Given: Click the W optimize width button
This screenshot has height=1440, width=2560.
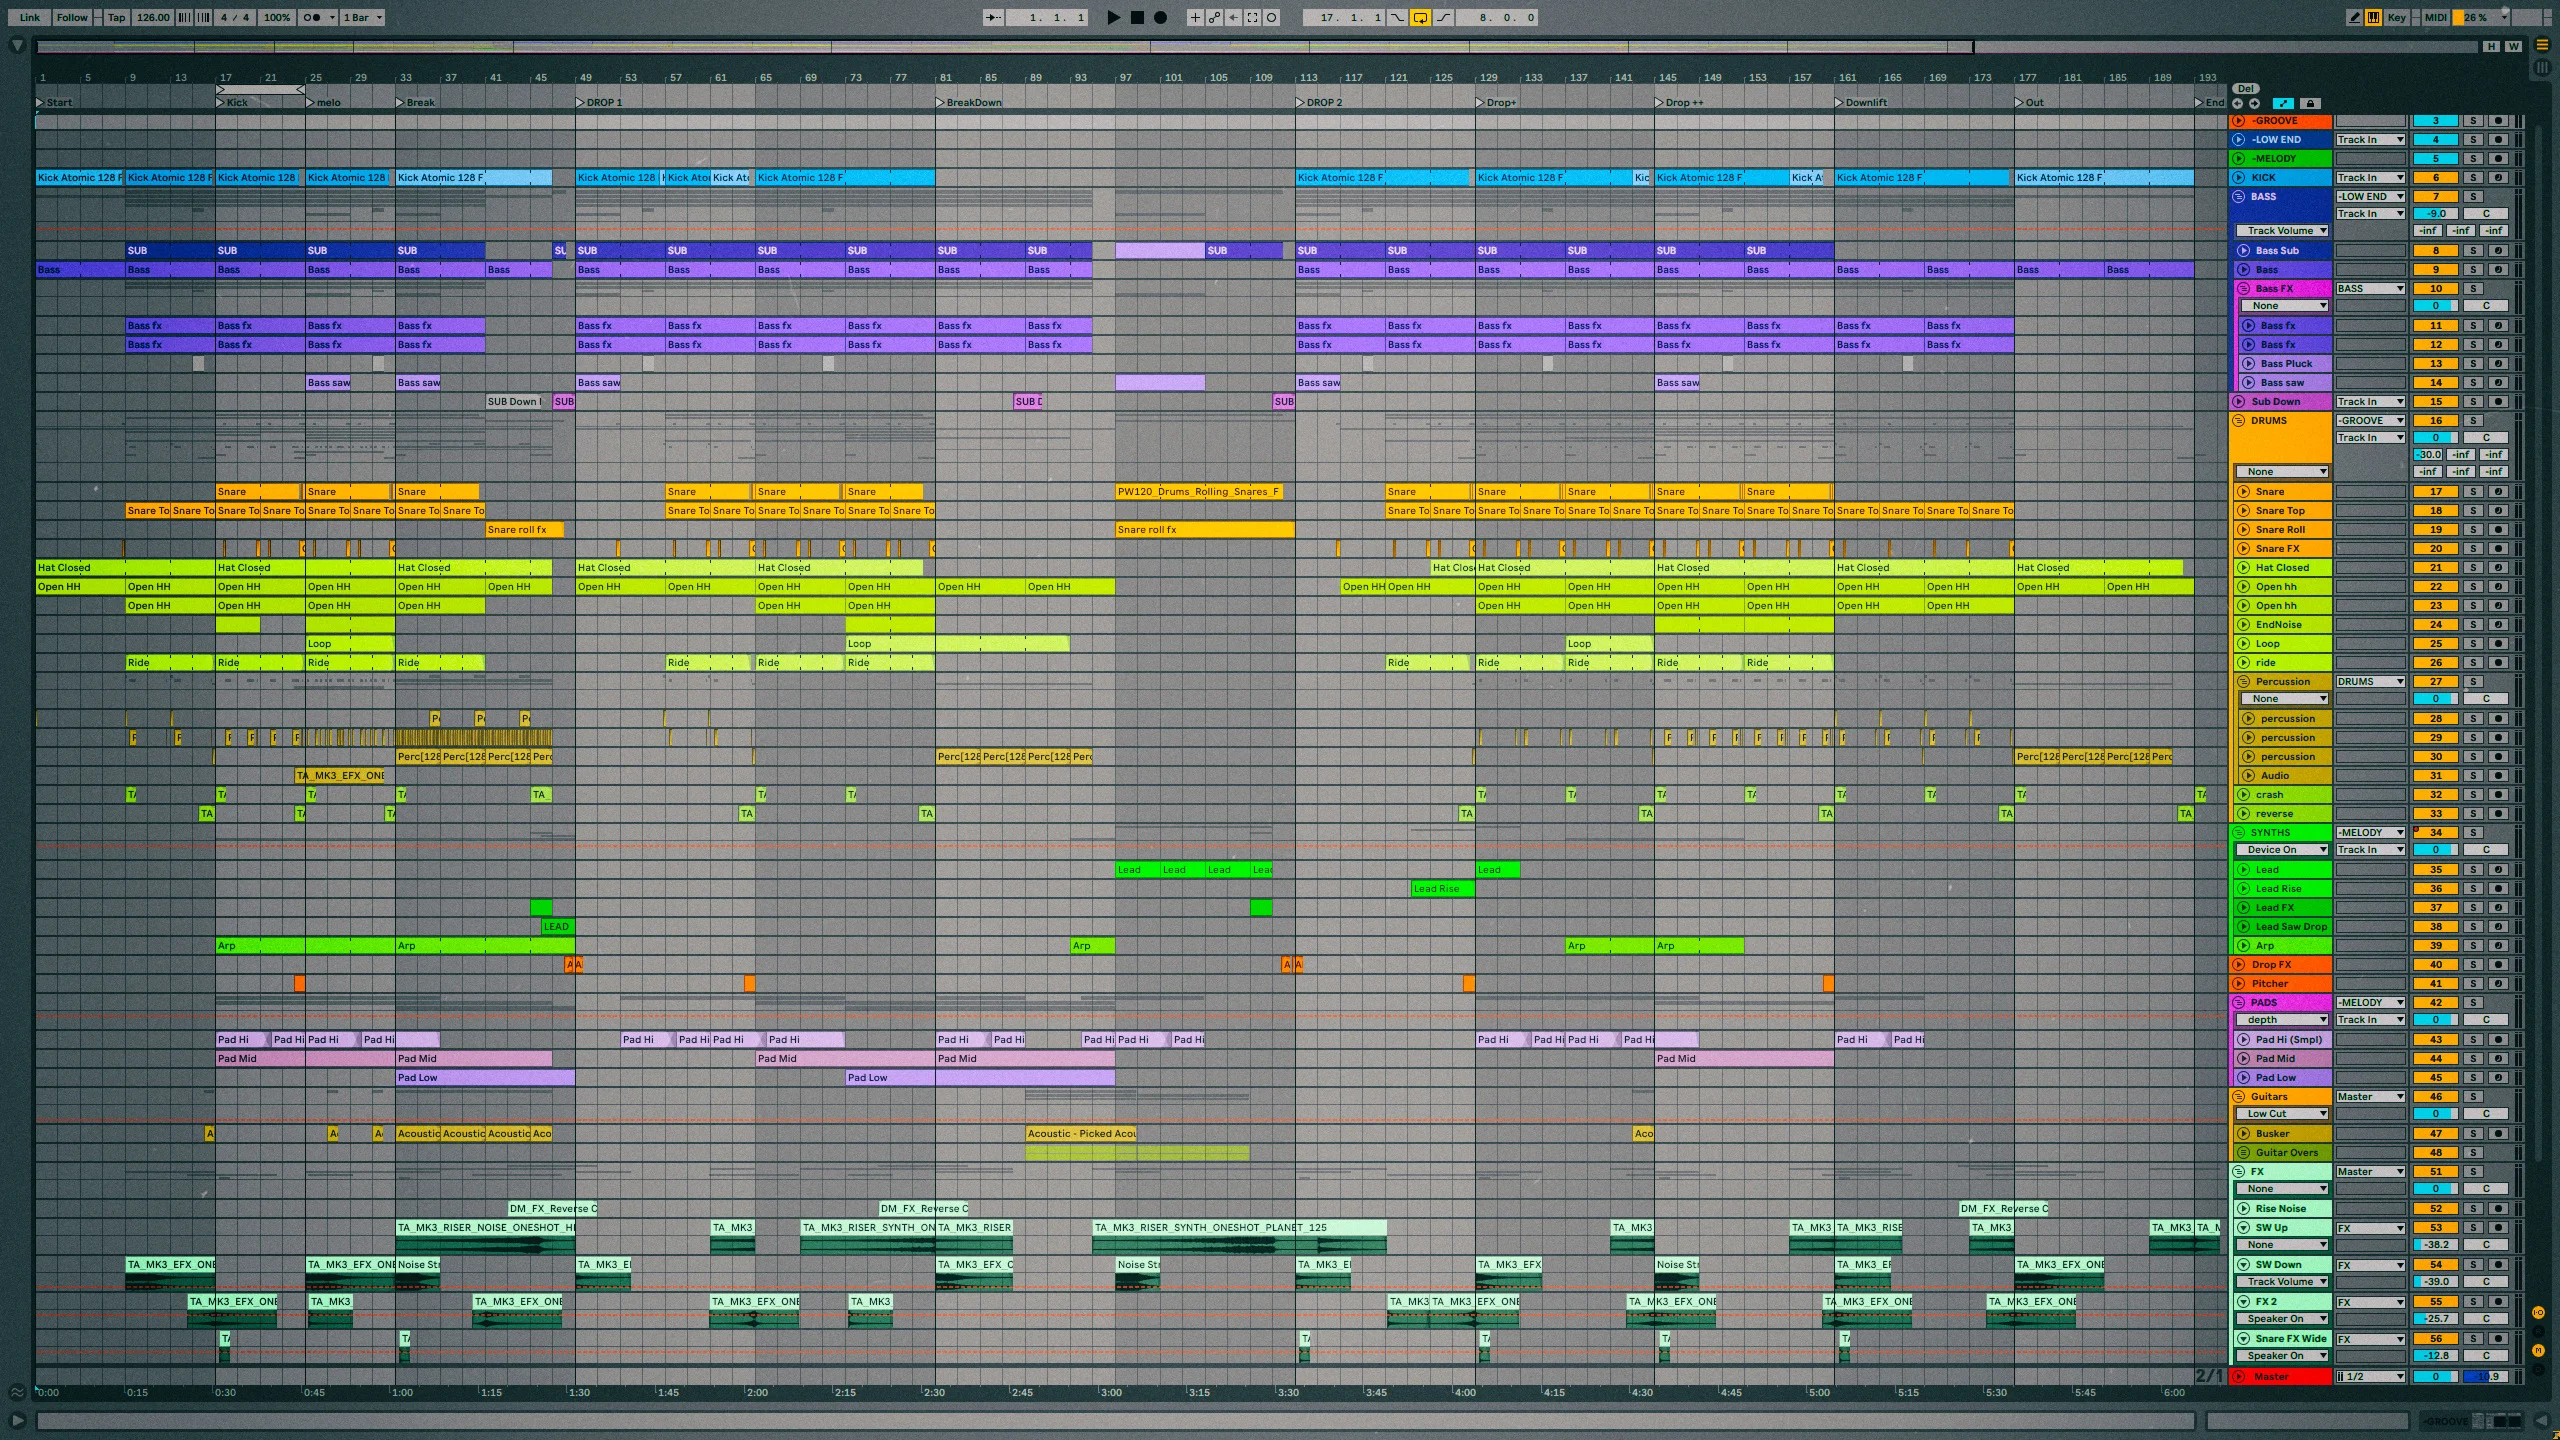Looking at the screenshot, I should click(x=2513, y=46).
